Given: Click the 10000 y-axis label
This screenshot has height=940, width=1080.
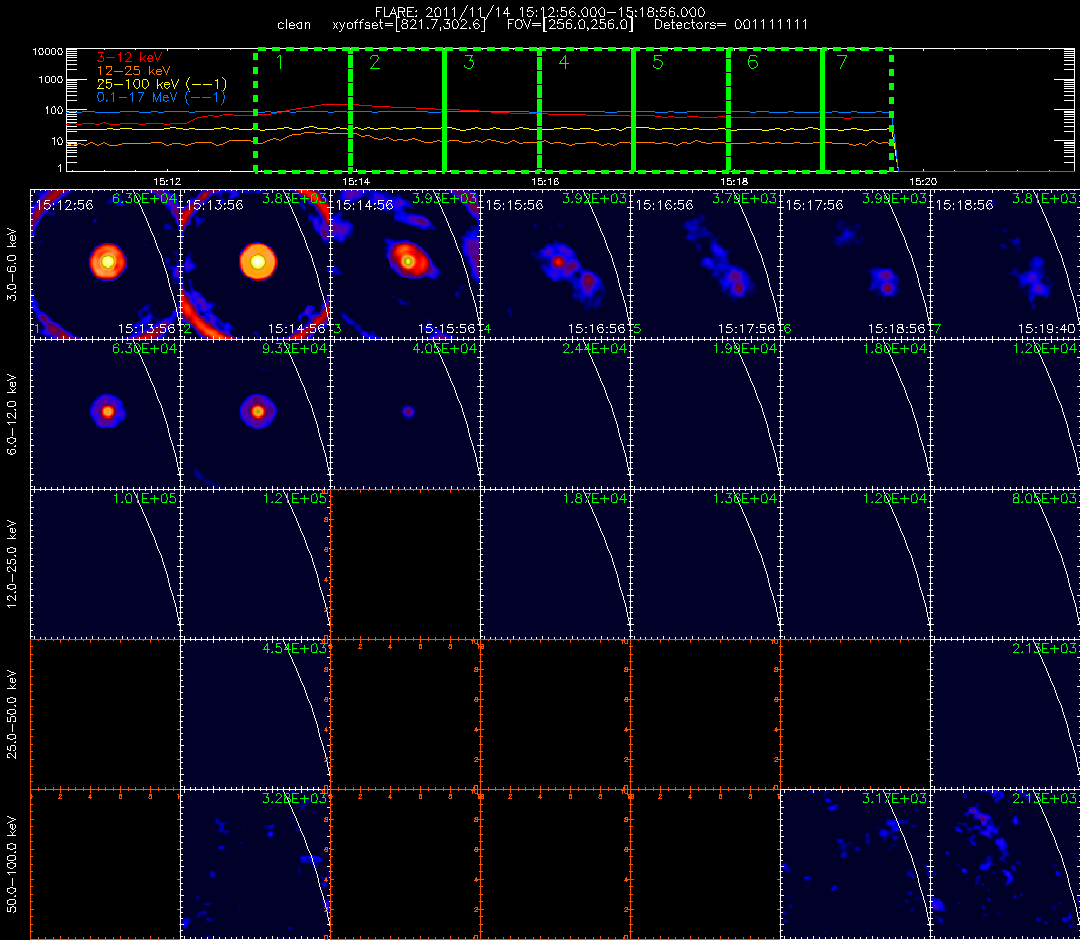Looking at the screenshot, I should [x=47, y=52].
